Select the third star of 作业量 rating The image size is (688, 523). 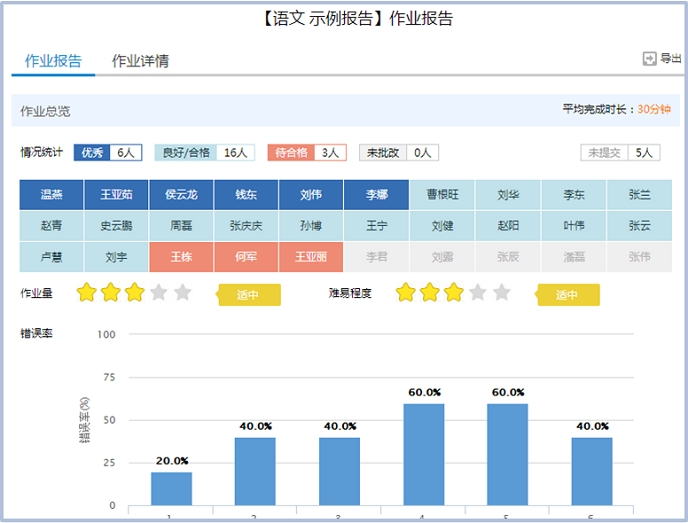tap(134, 293)
